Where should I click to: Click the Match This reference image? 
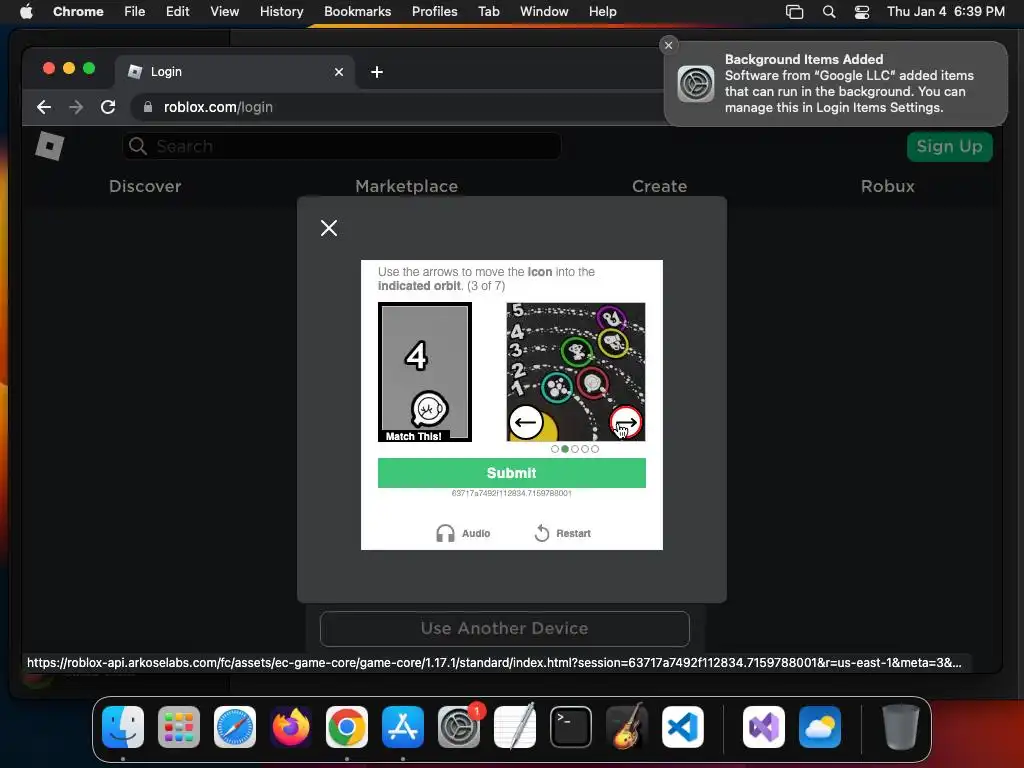[424, 372]
